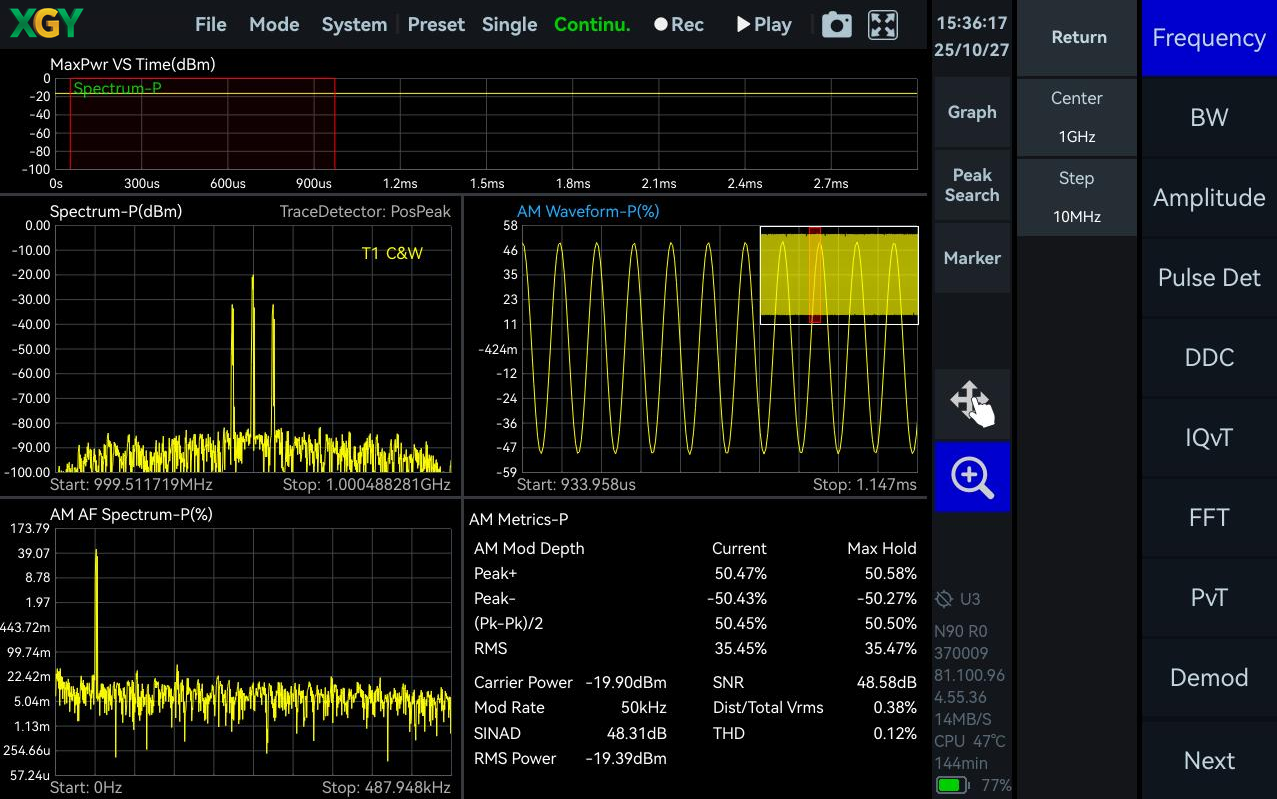Take a screenshot with the camera icon
The width and height of the screenshot is (1277, 799).
tap(837, 25)
